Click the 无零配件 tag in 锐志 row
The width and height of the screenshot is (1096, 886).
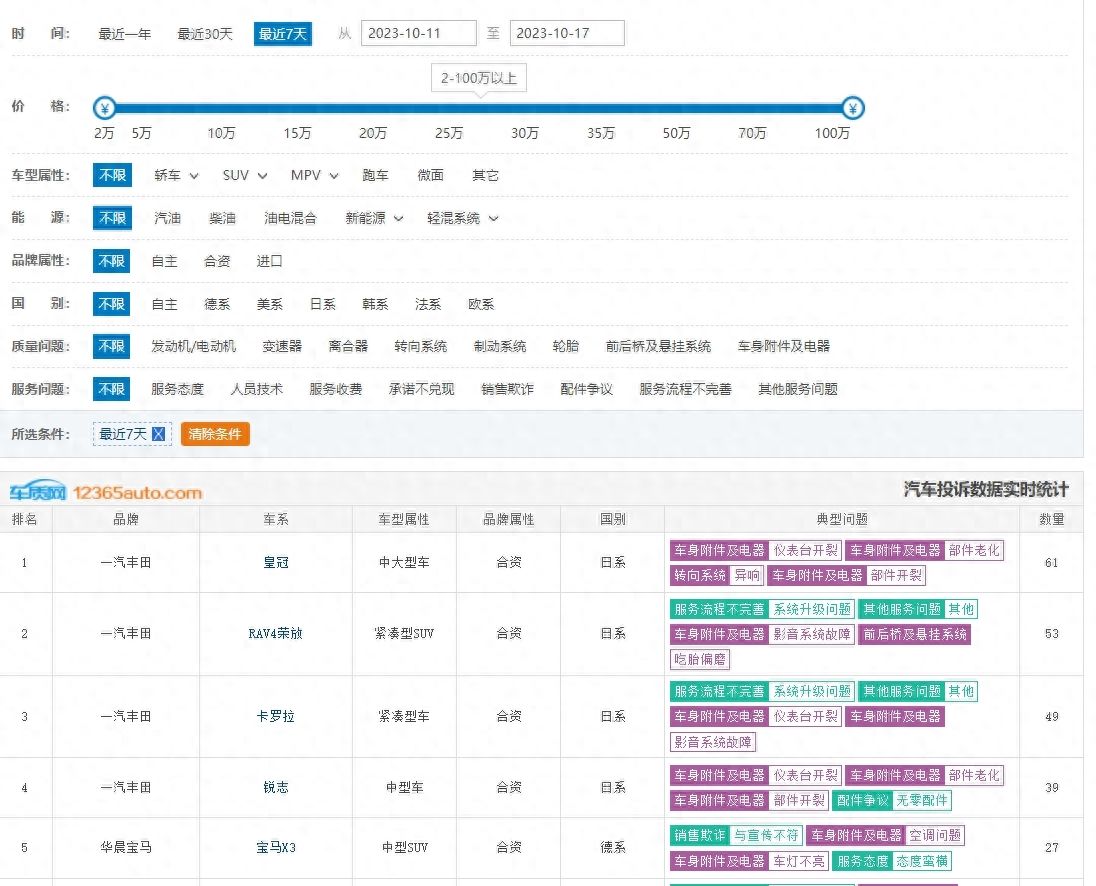(x=921, y=800)
